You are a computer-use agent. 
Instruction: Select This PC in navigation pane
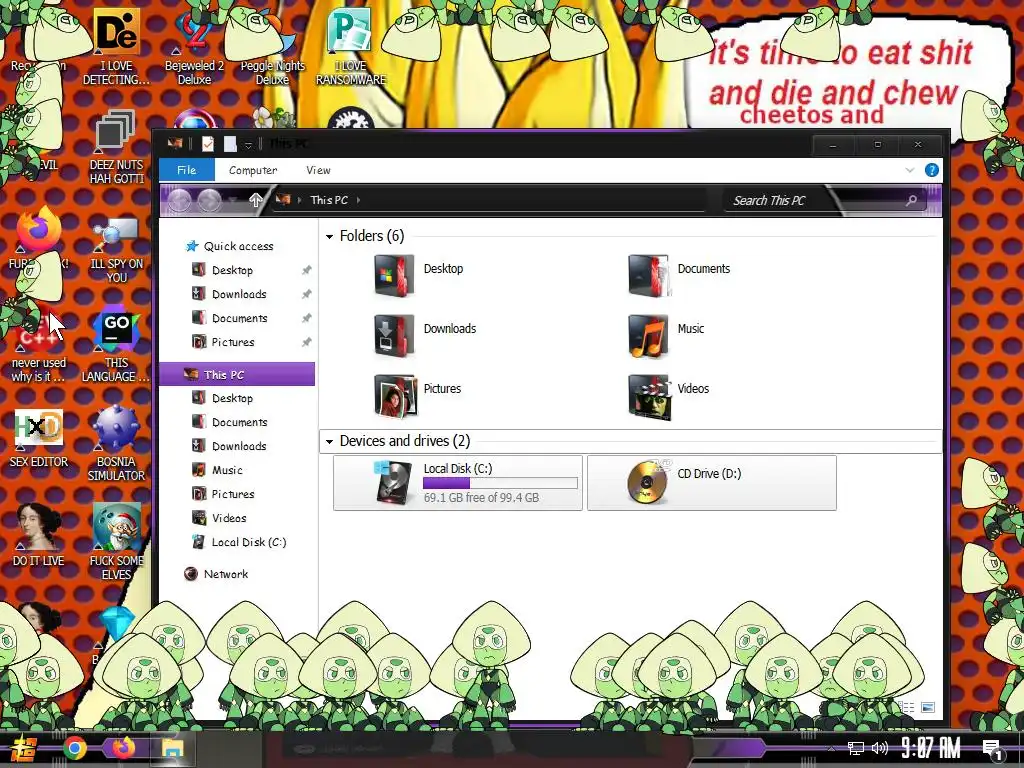point(238,374)
